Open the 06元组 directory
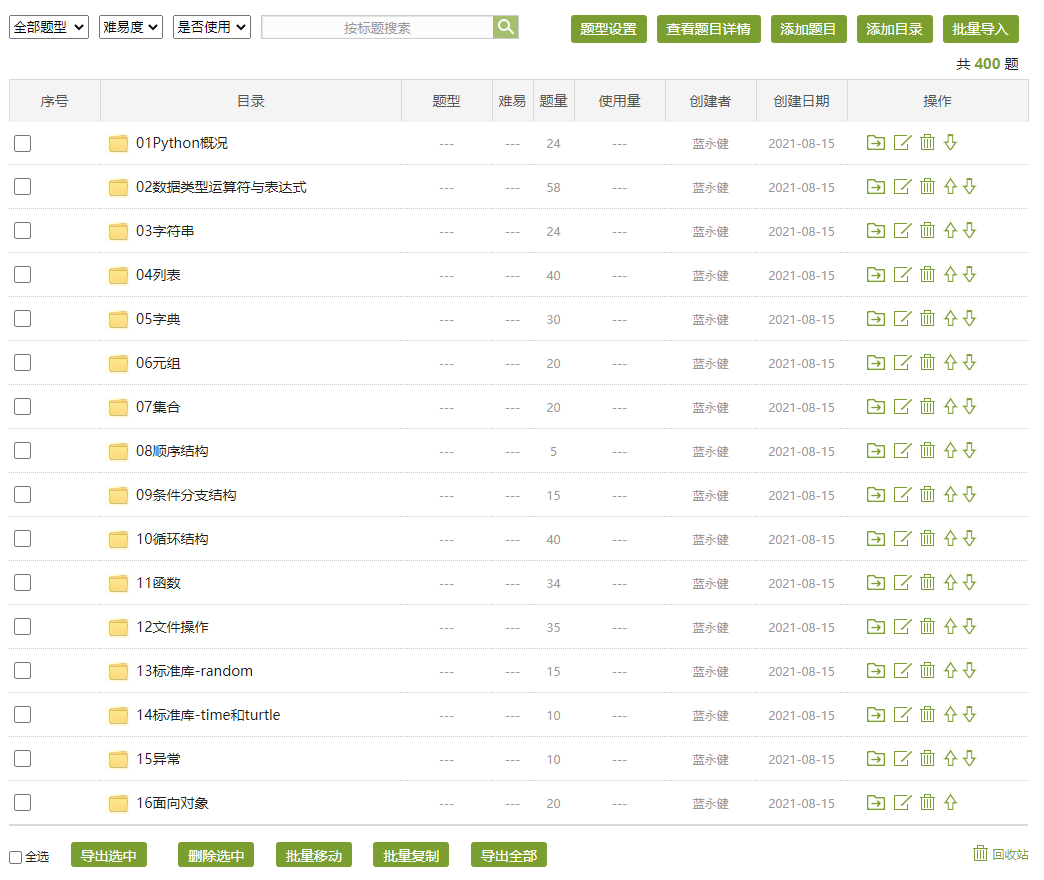 [x=158, y=363]
